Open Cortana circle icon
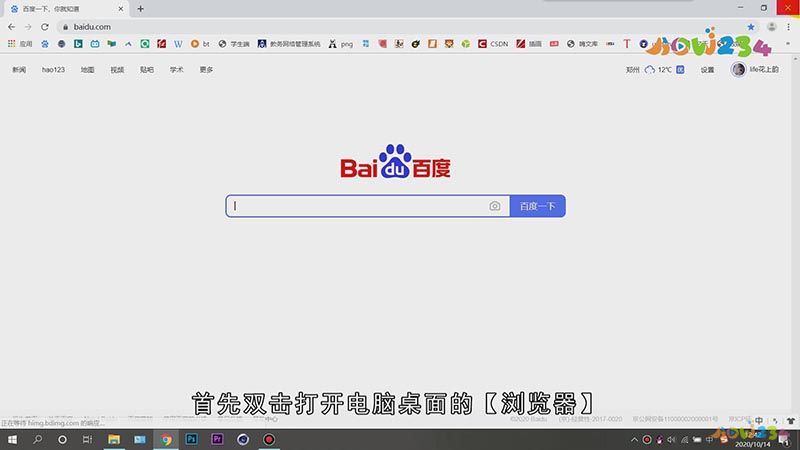Screen dimensions: 800x450 tap(62, 439)
